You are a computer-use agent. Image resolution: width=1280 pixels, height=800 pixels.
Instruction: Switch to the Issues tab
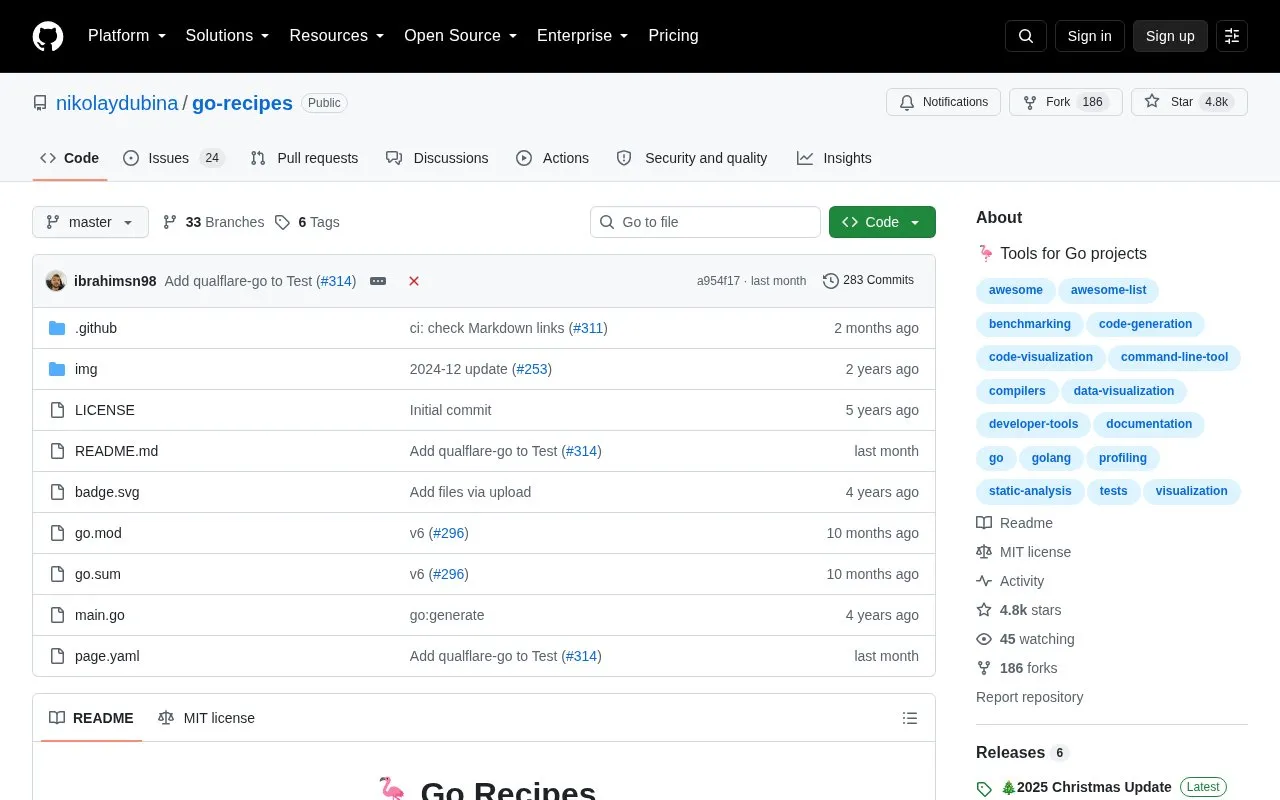(x=174, y=158)
